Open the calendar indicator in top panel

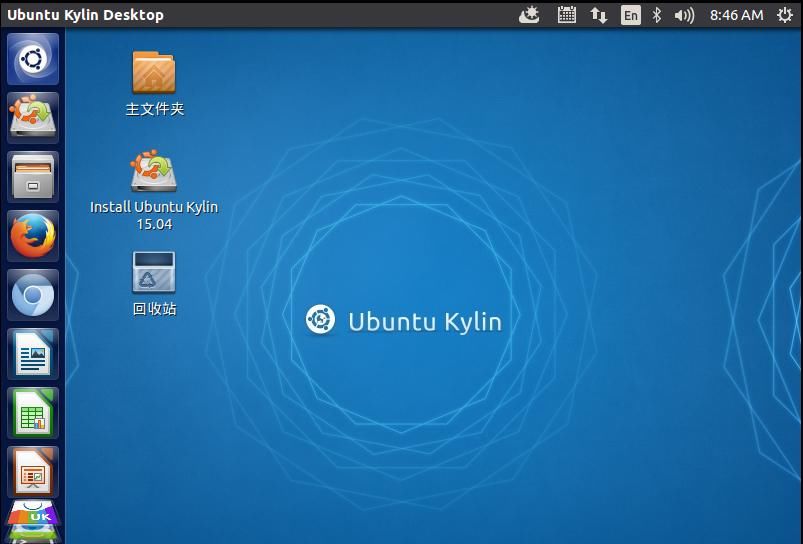click(x=567, y=15)
